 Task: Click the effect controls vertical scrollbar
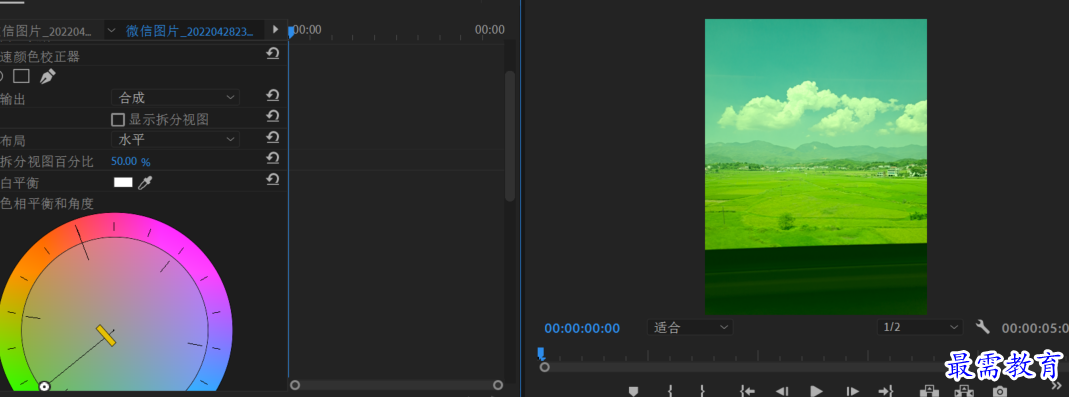pyautogui.click(x=509, y=135)
